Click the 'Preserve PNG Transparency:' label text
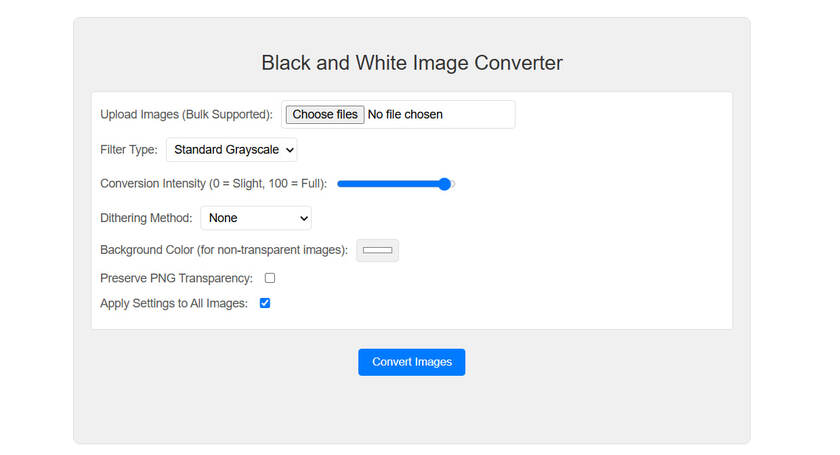This screenshot has width=840, height=455. 176,278
